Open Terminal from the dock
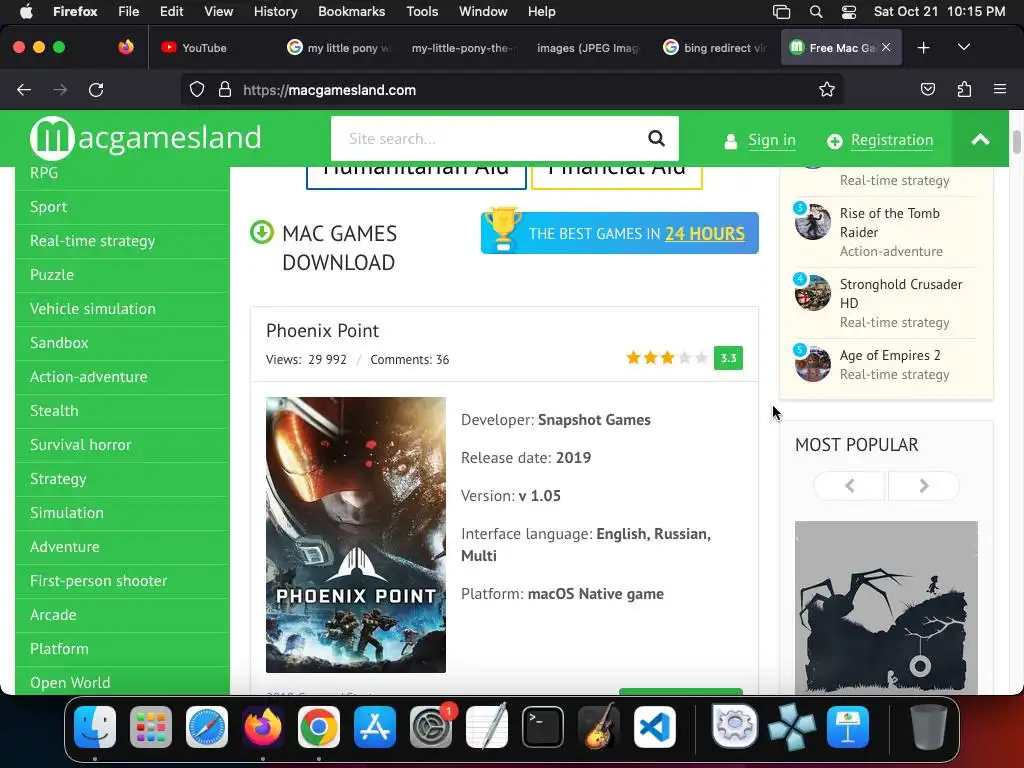The width and height of the screenshot is (1024, 768). tap(543, 727)
